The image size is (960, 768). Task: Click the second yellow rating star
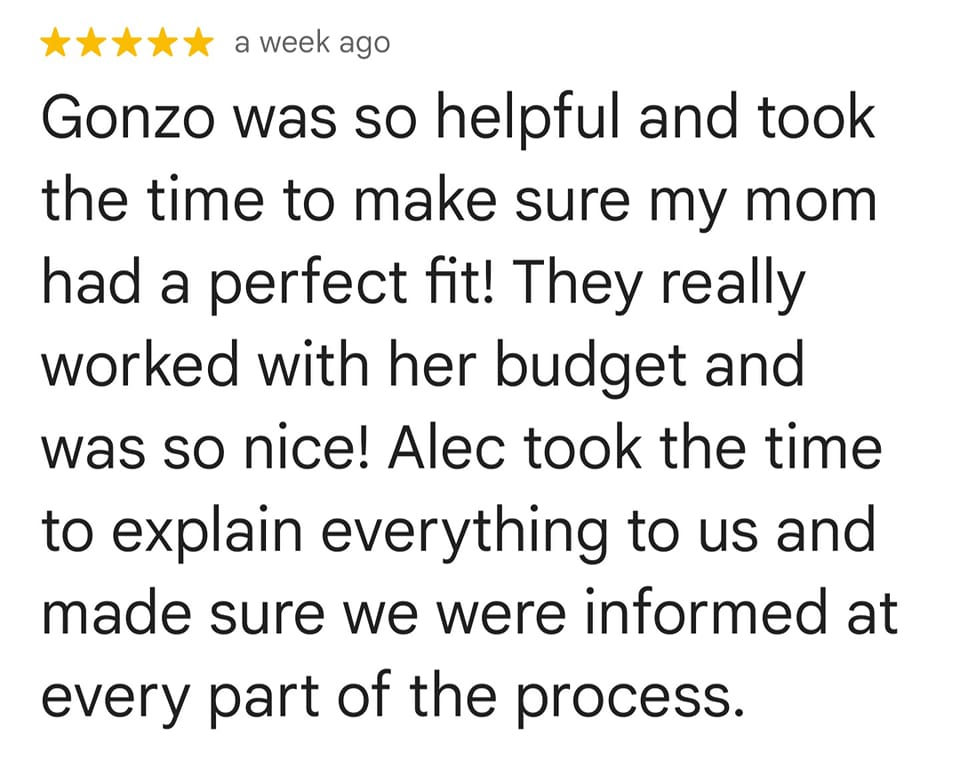[x=91, y=43]
